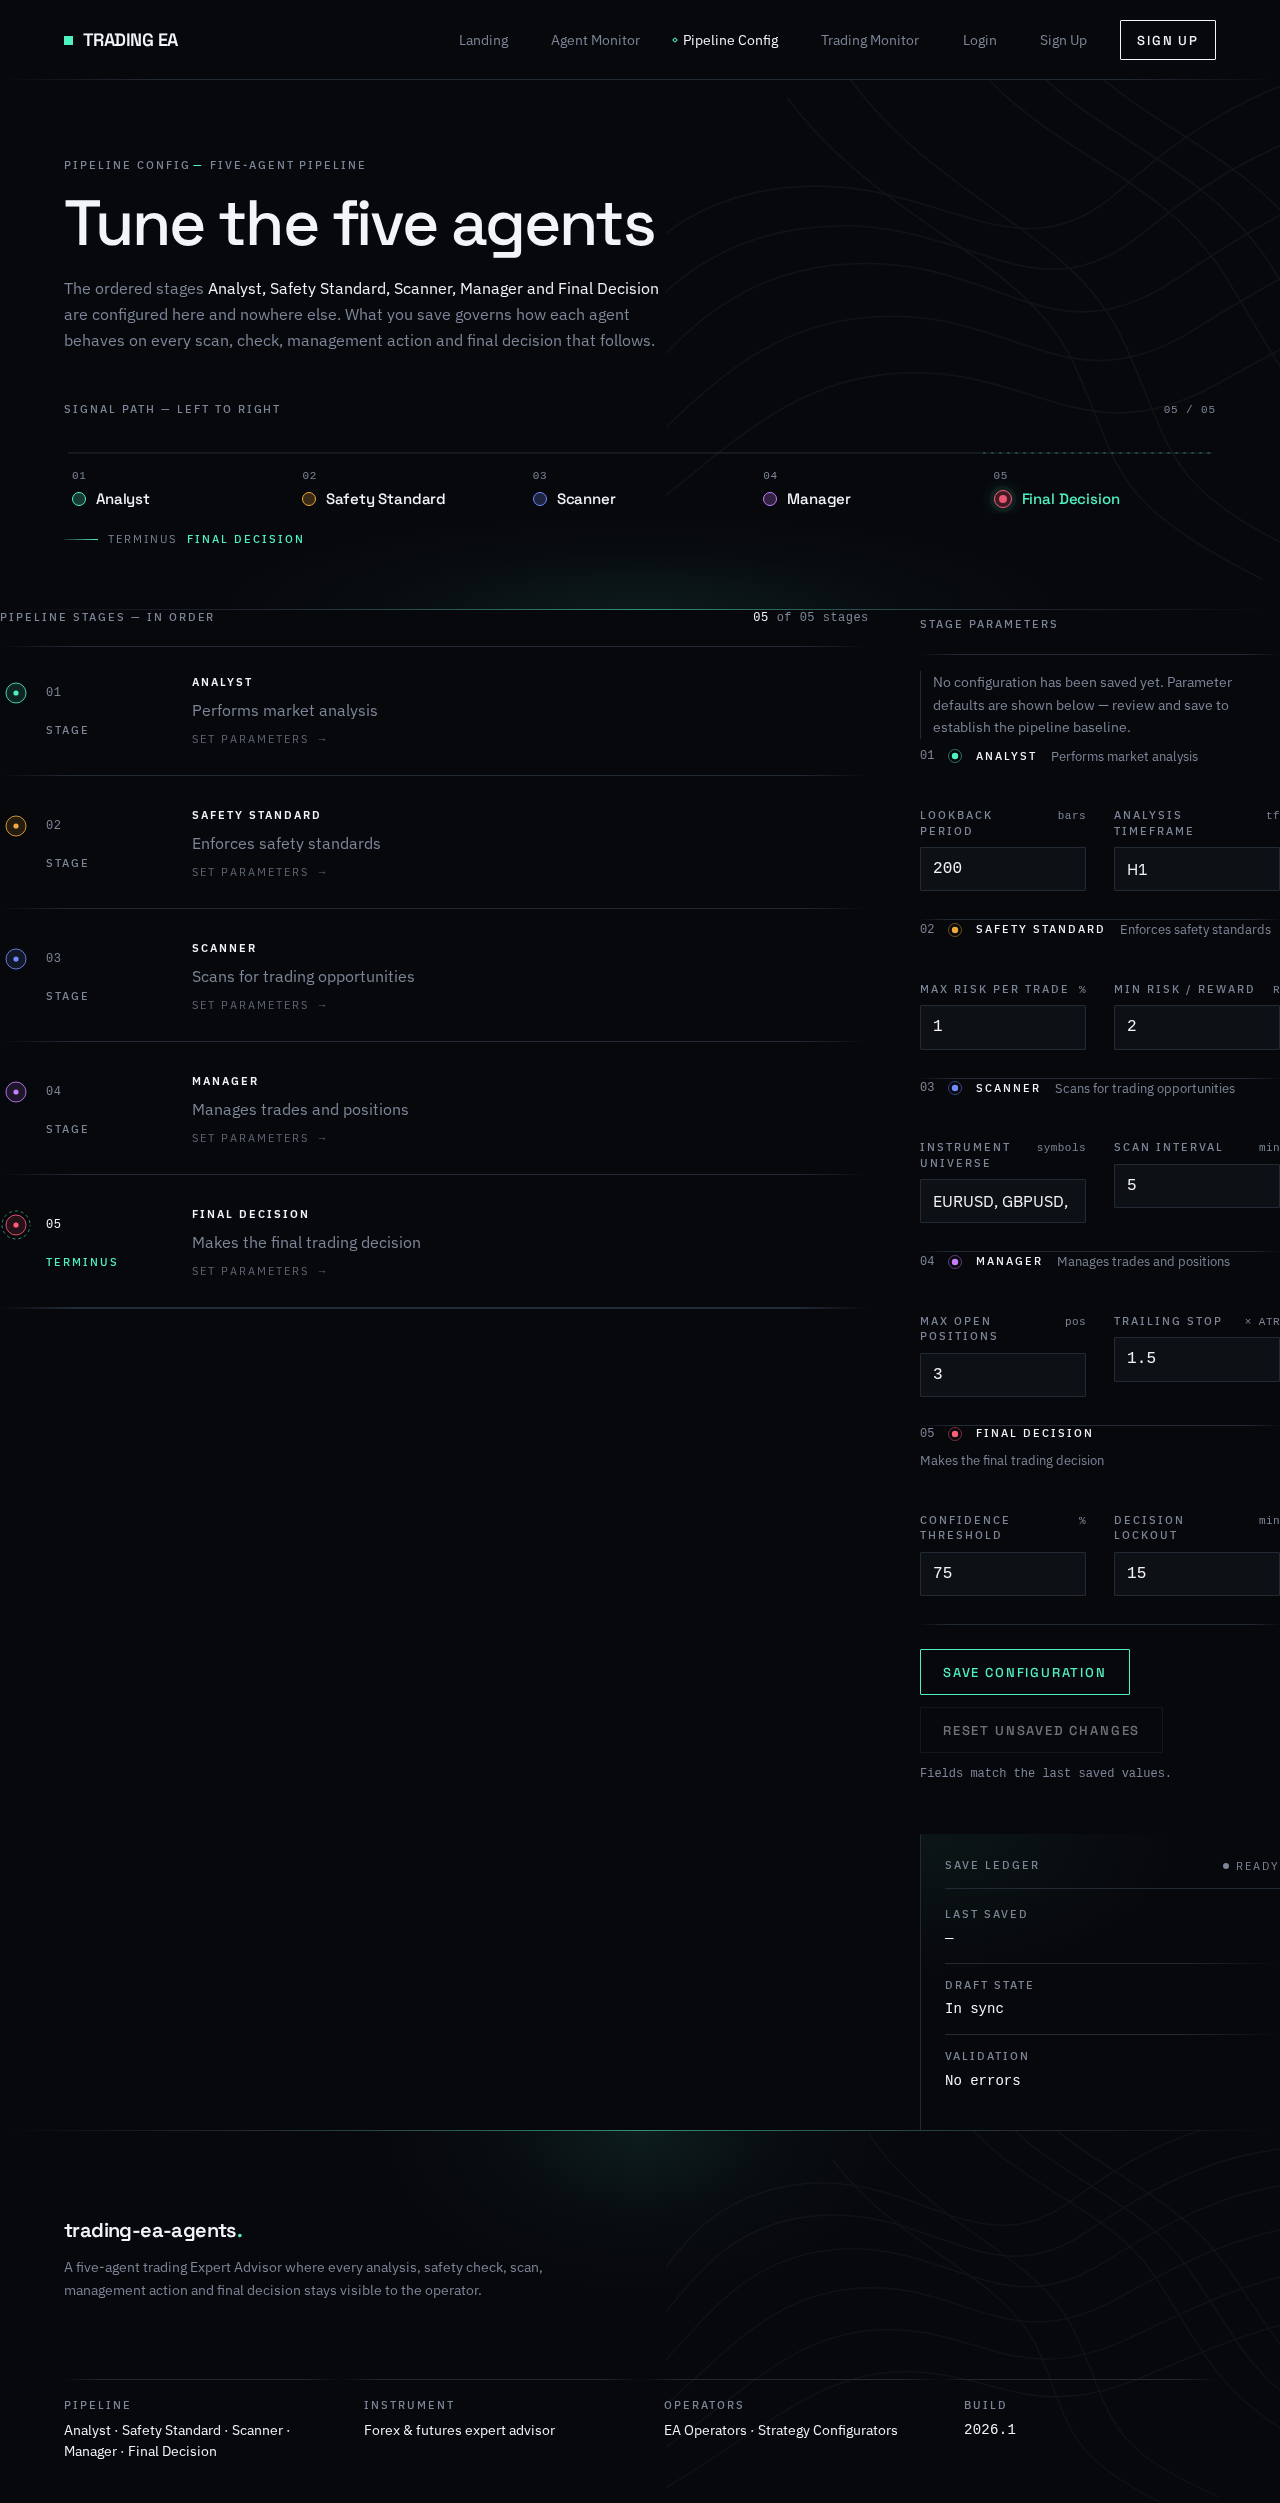The width and height of the screenshot is (1280, 2503).
Task: Open Set Parameters for Analyst stage
Action: [260, 739]
